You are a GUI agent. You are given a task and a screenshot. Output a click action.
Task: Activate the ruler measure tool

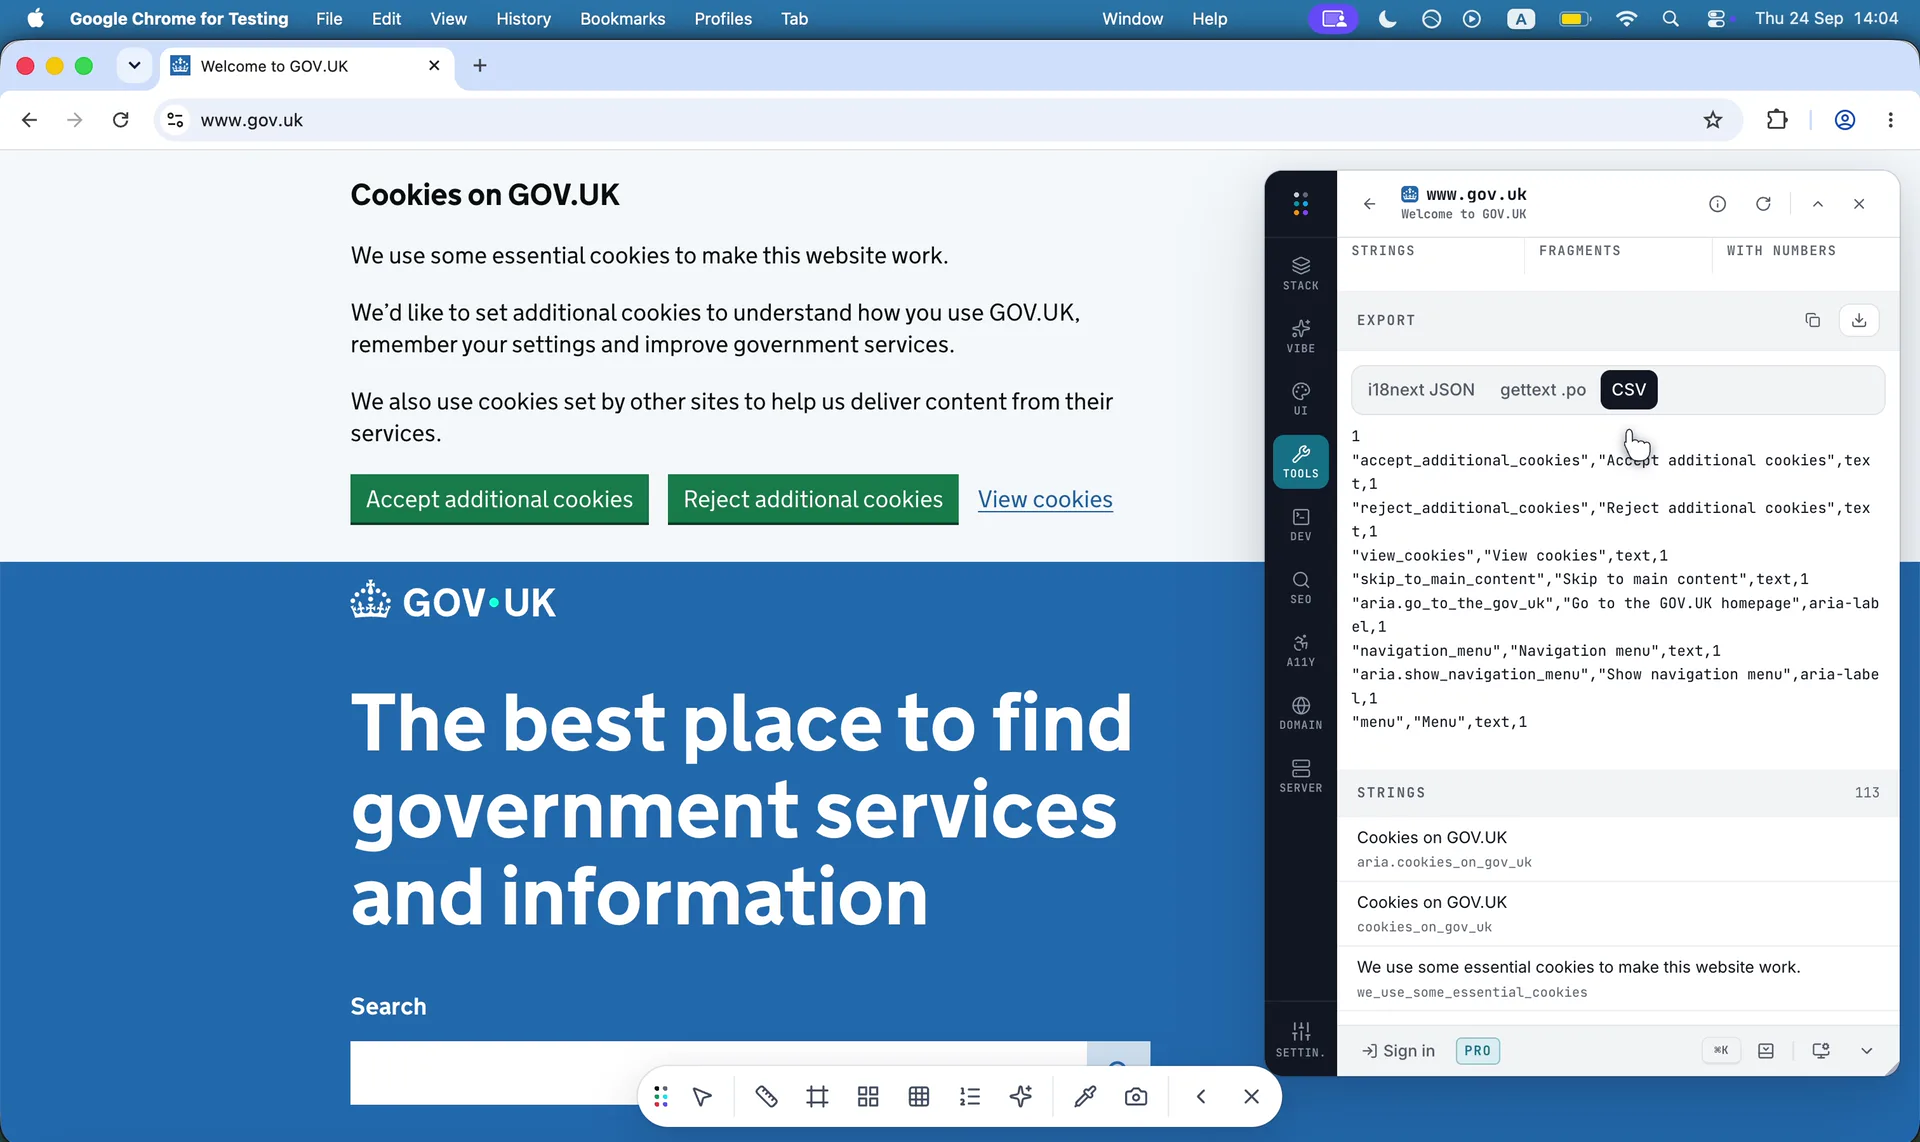tap(766, 1097)
